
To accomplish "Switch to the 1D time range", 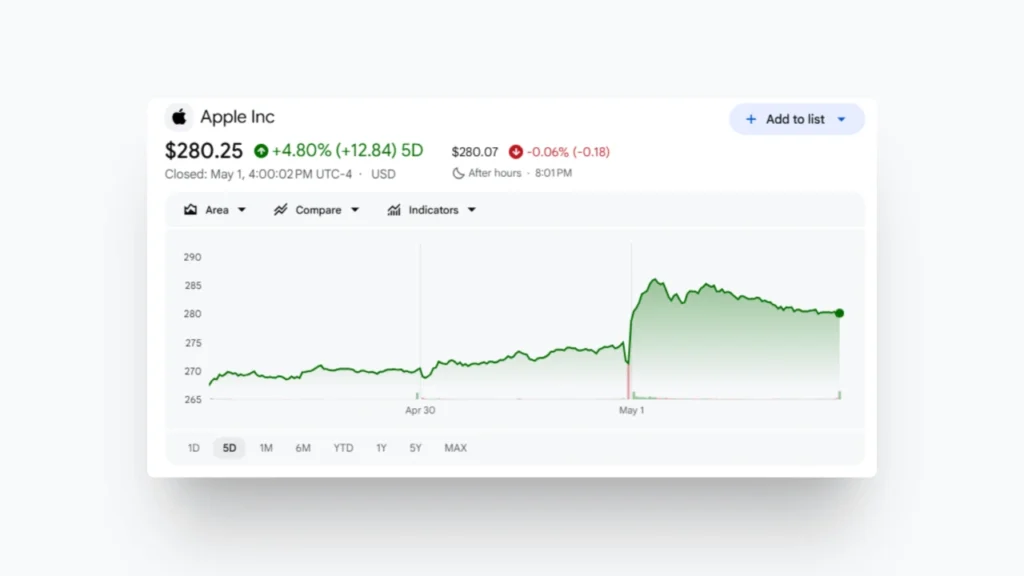I will click(193, 448).
